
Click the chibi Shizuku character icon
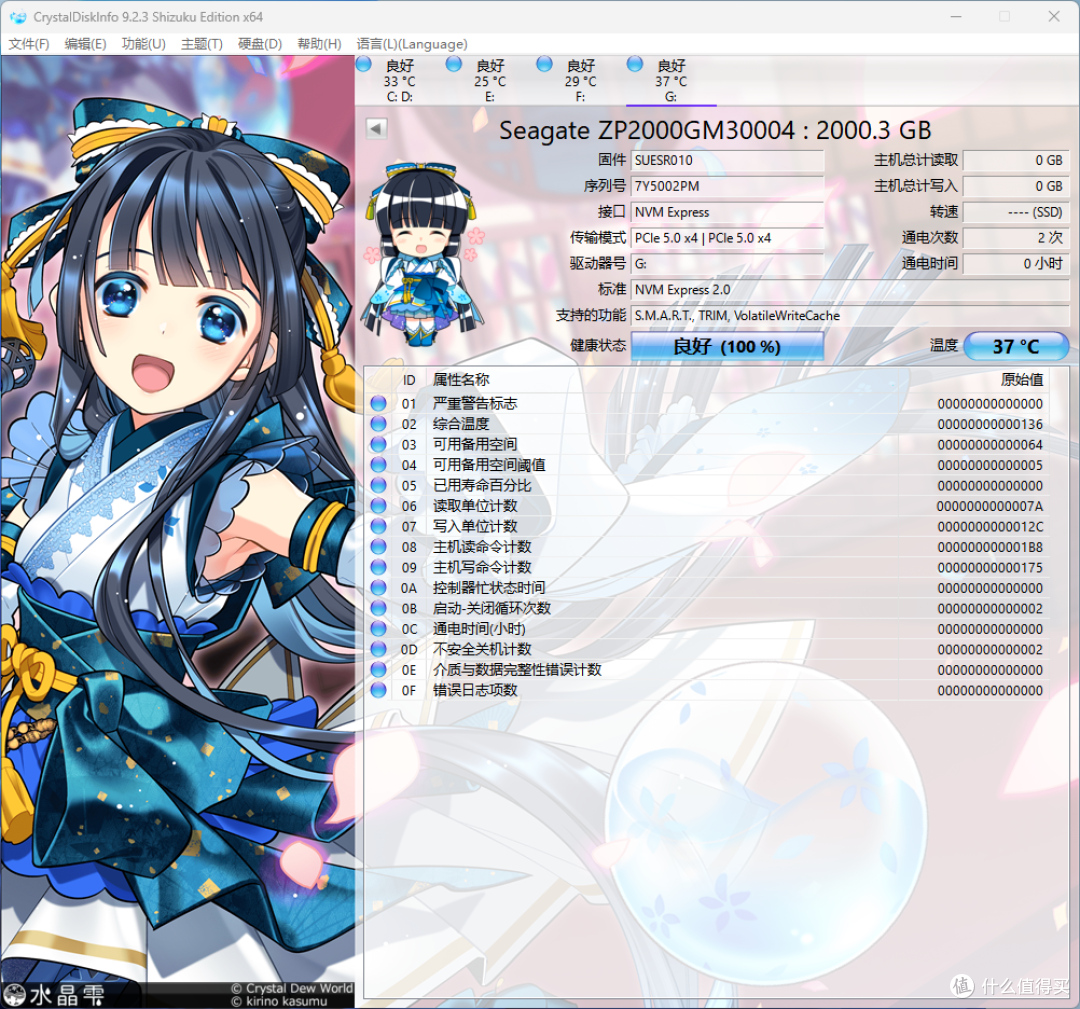click(x=423, y=253)
